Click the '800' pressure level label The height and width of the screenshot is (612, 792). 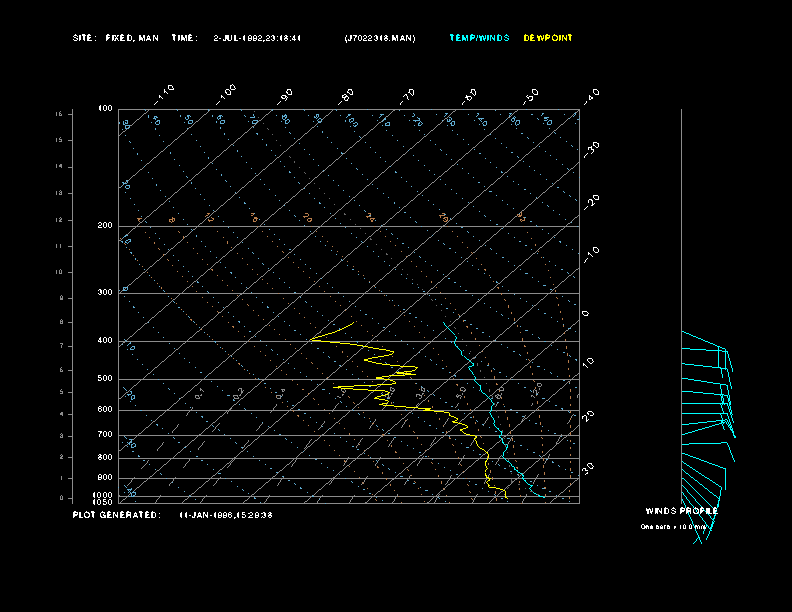(x=105, y=457)
